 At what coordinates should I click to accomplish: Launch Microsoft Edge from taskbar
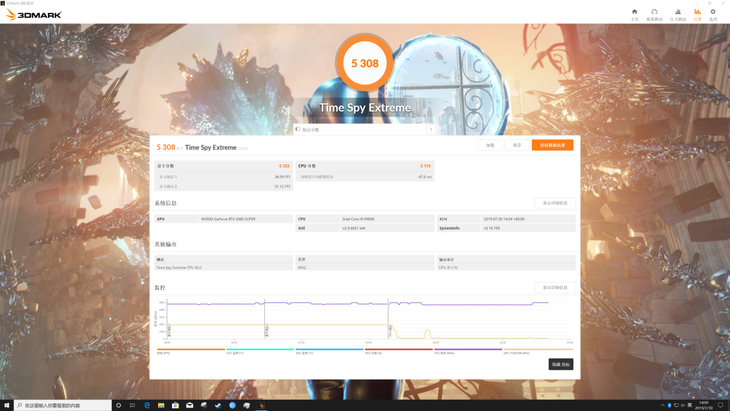(x=147, y=405)
